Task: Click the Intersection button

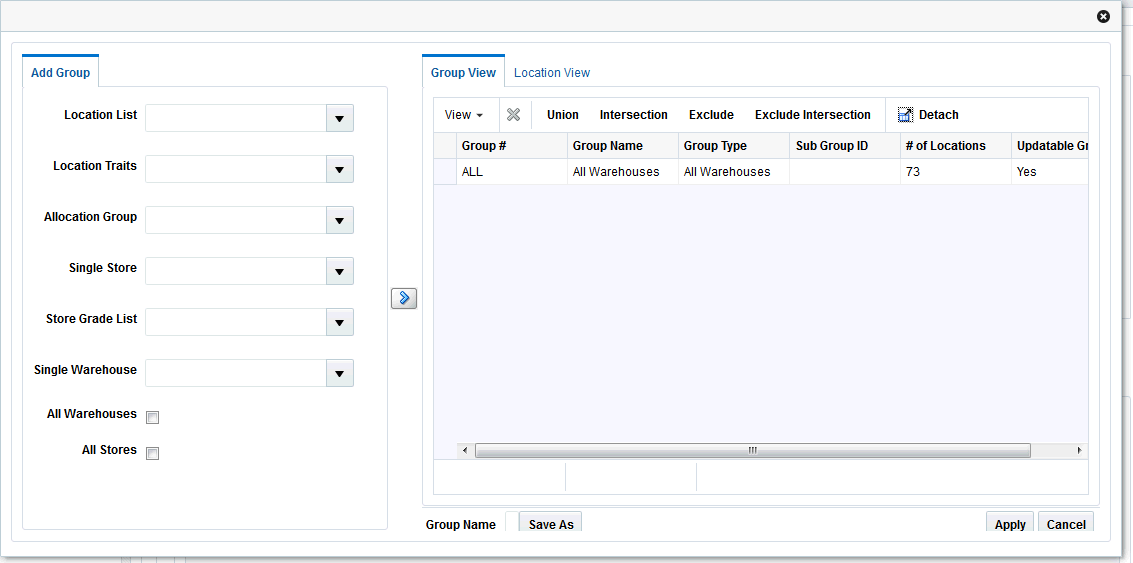Action: (x=634, y=115)
